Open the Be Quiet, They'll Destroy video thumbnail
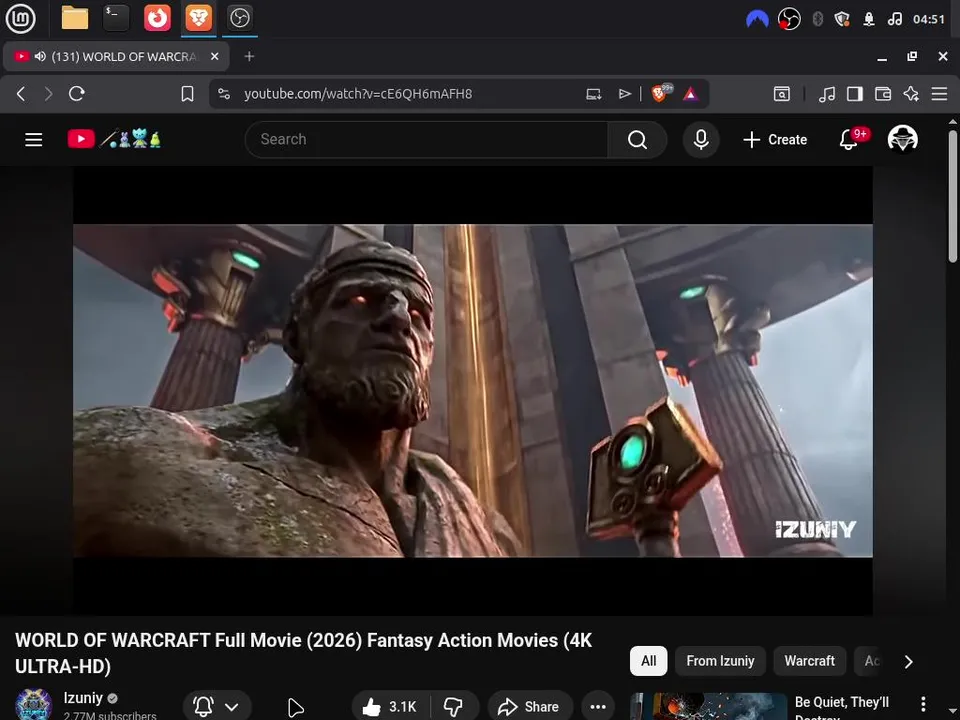Image resolution: width=960 pixels, height=720 pixels. [x=708, y=707]
